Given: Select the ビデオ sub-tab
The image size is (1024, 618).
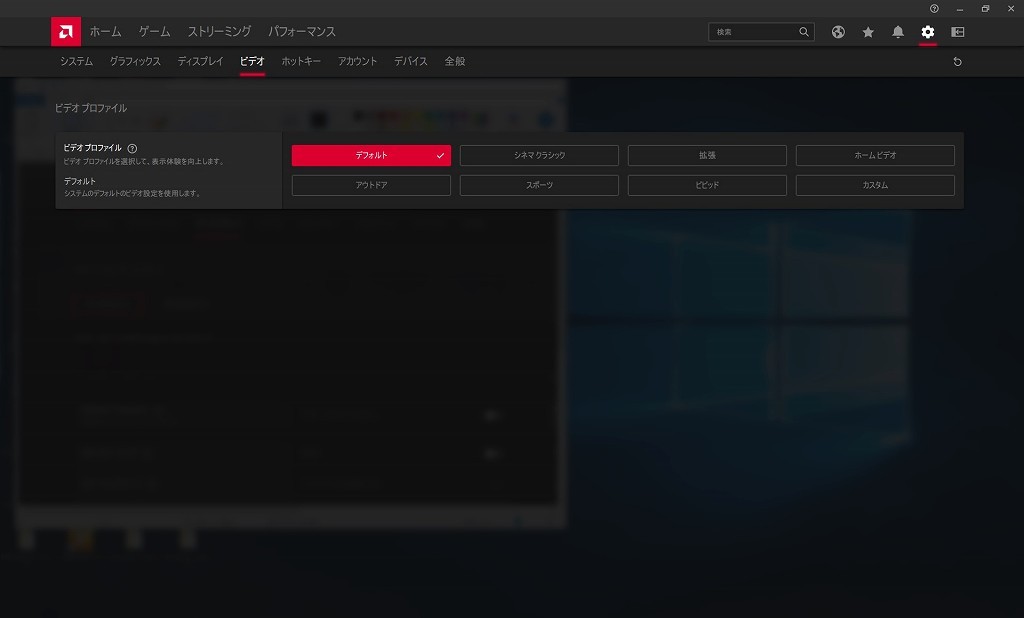Looking at the screenshot, I should (252, 61).
